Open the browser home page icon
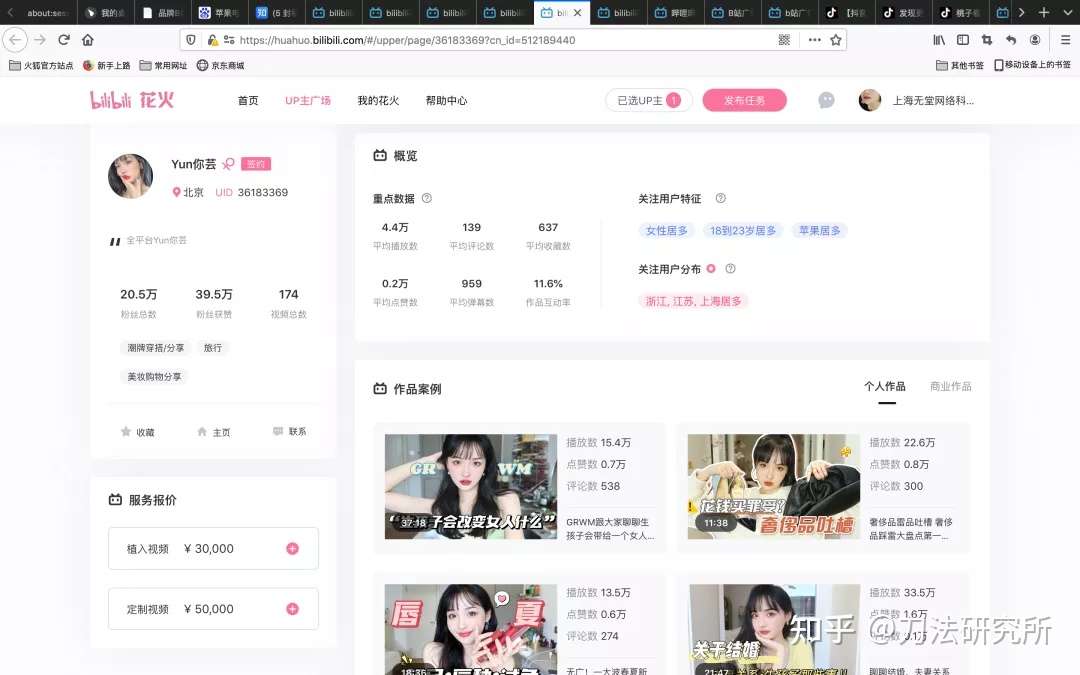Image resolution: width=1080 pixels, height=675 pixels. tap(87, 40)
